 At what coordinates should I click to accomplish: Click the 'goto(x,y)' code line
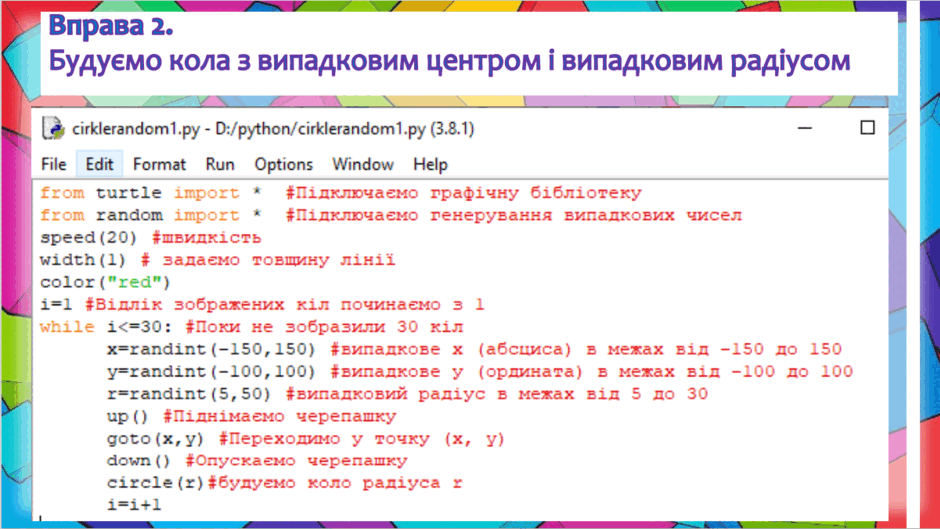tap(155, 439)
